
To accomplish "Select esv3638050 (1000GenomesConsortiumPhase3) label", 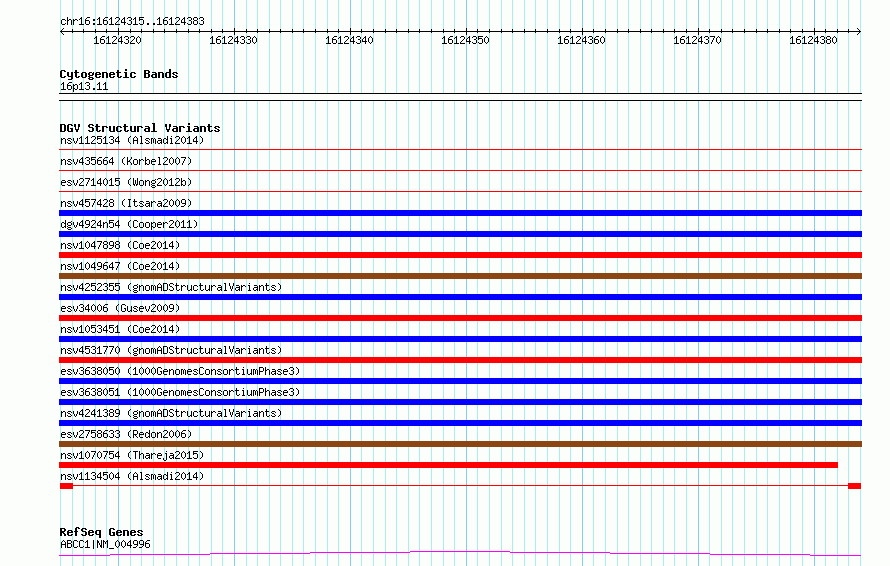I will pos(180,371).
